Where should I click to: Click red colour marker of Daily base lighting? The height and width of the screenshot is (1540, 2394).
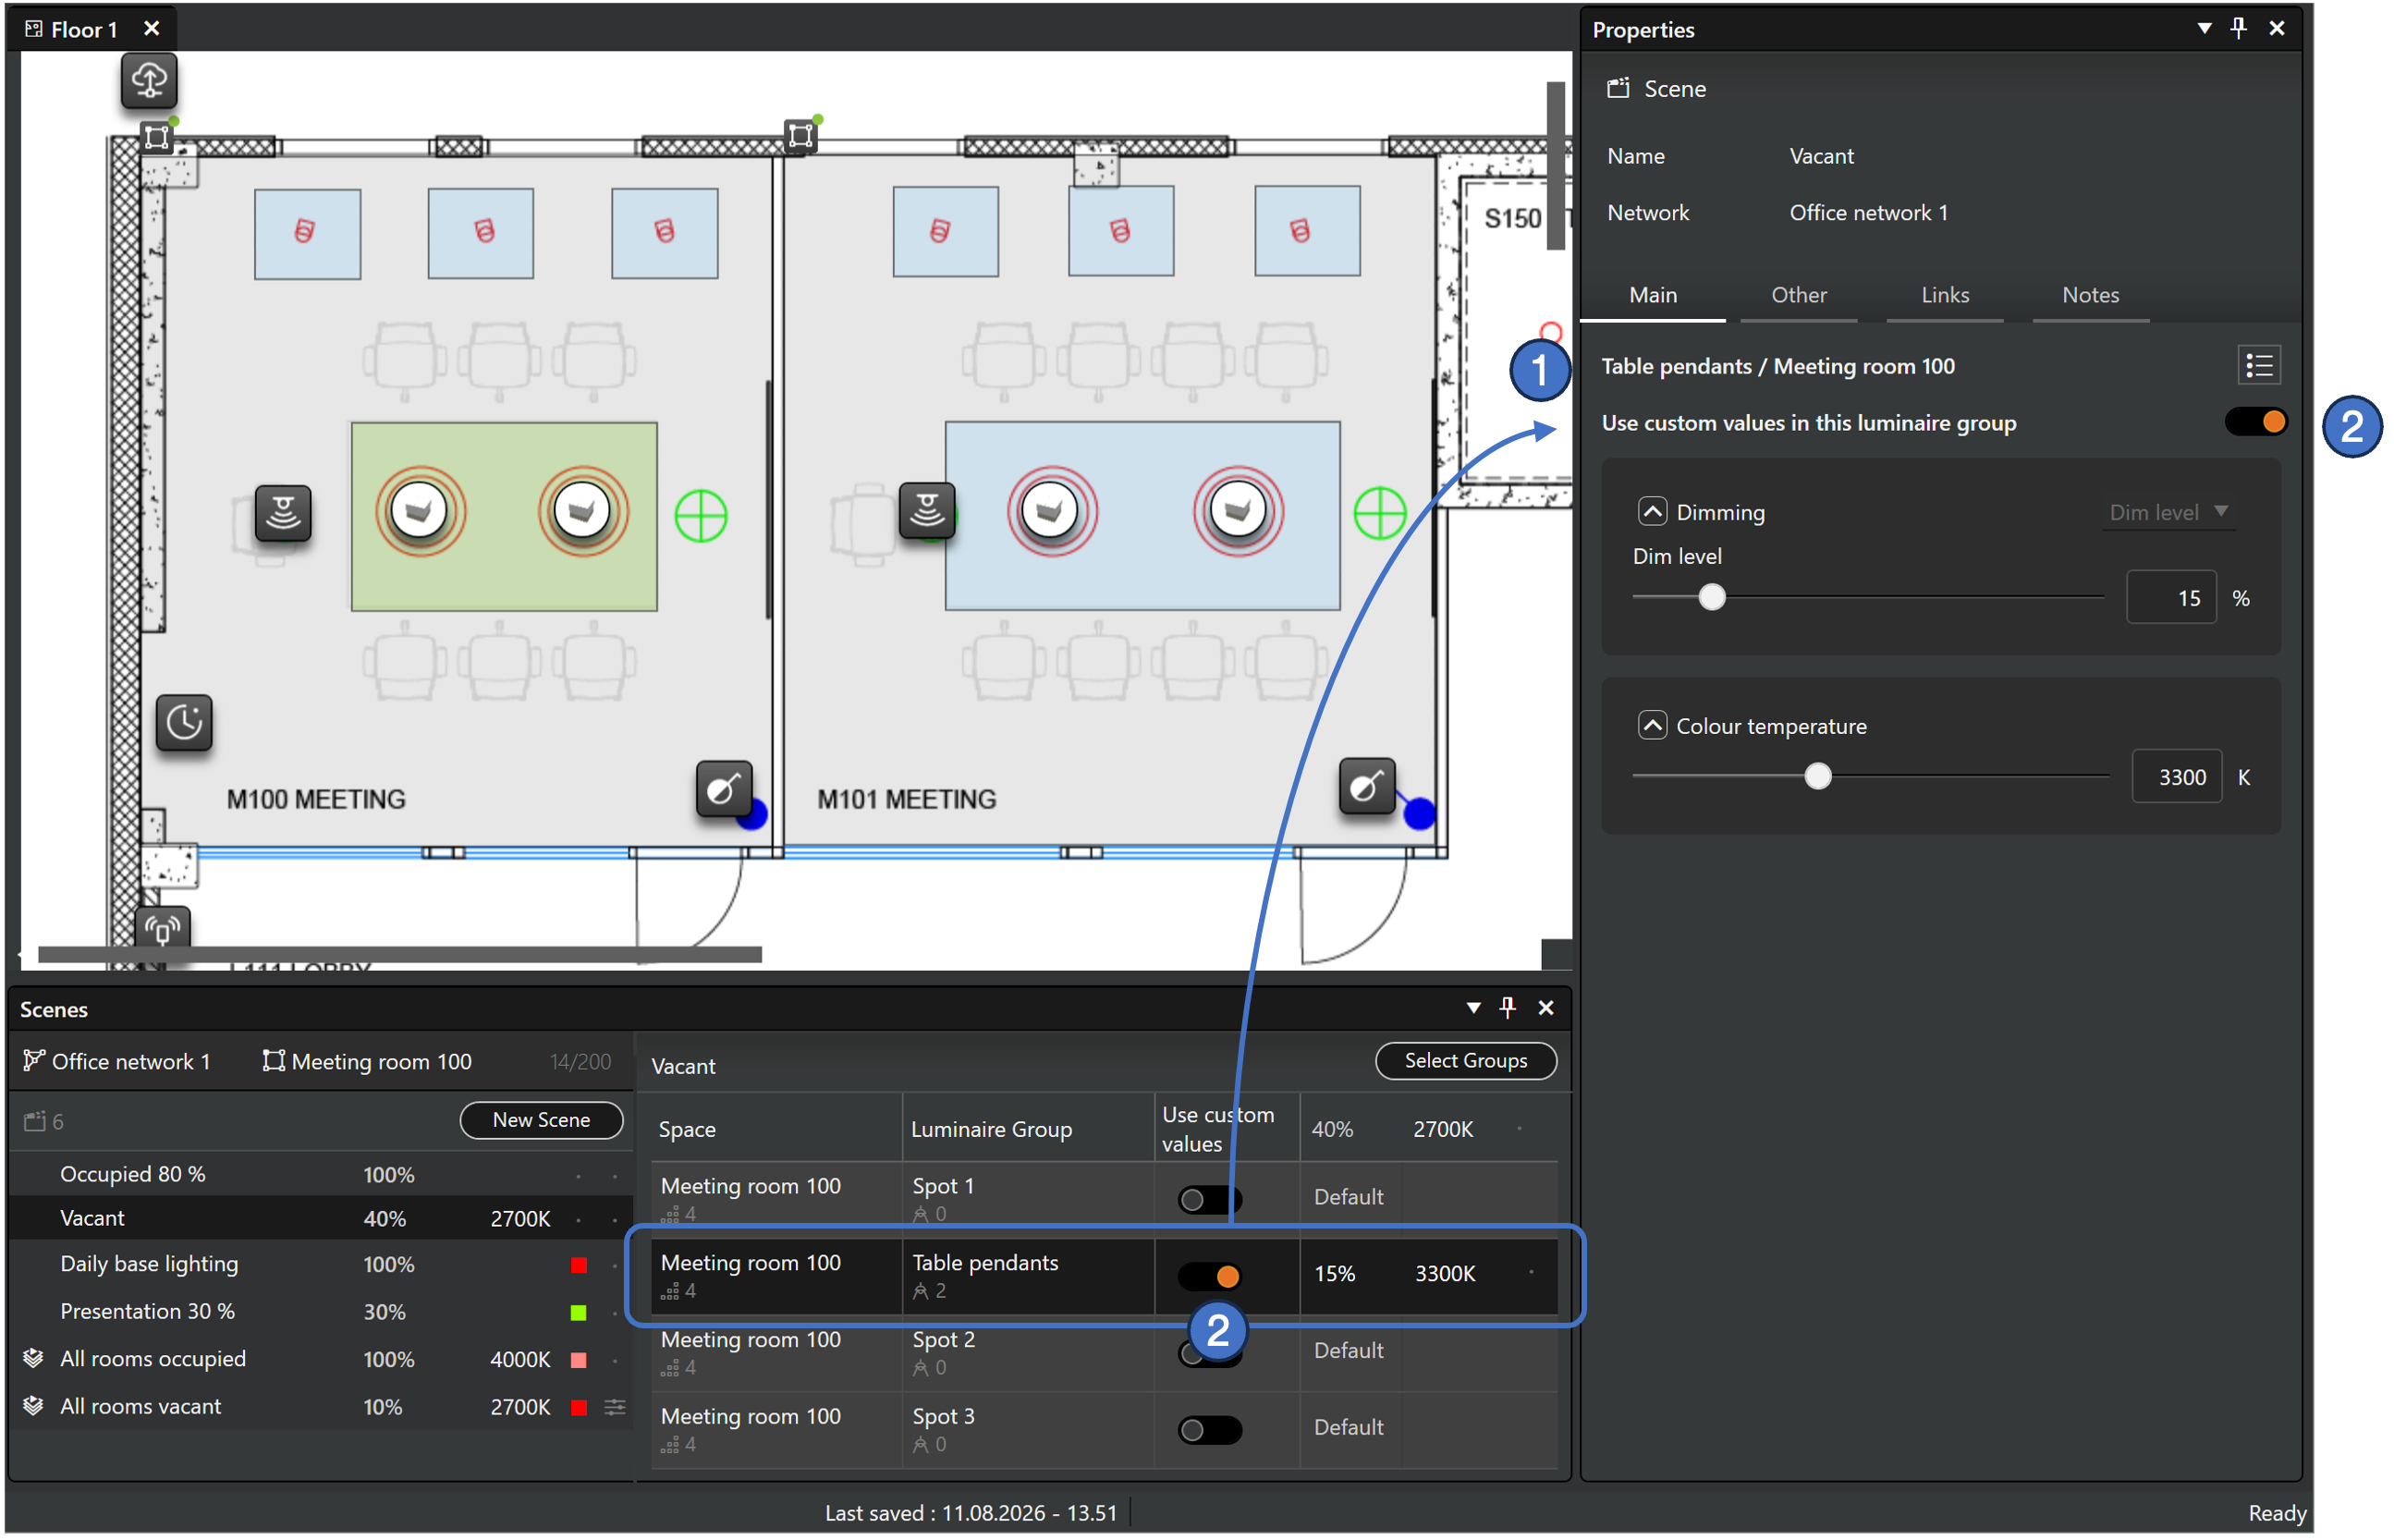(x=579, y=1265)
